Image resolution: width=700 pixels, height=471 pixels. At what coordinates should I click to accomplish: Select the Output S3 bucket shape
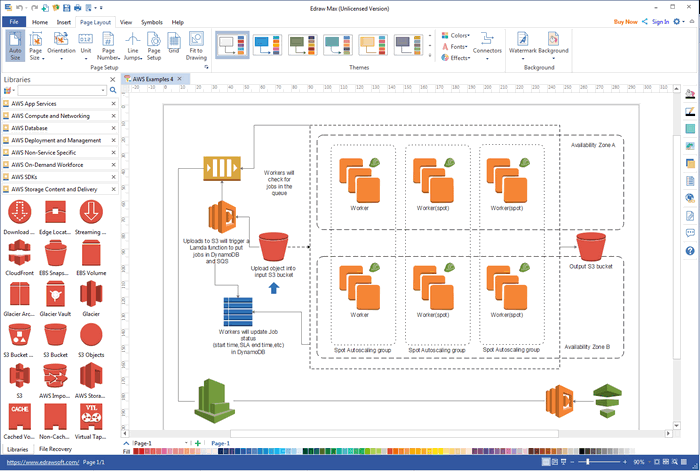591,246
